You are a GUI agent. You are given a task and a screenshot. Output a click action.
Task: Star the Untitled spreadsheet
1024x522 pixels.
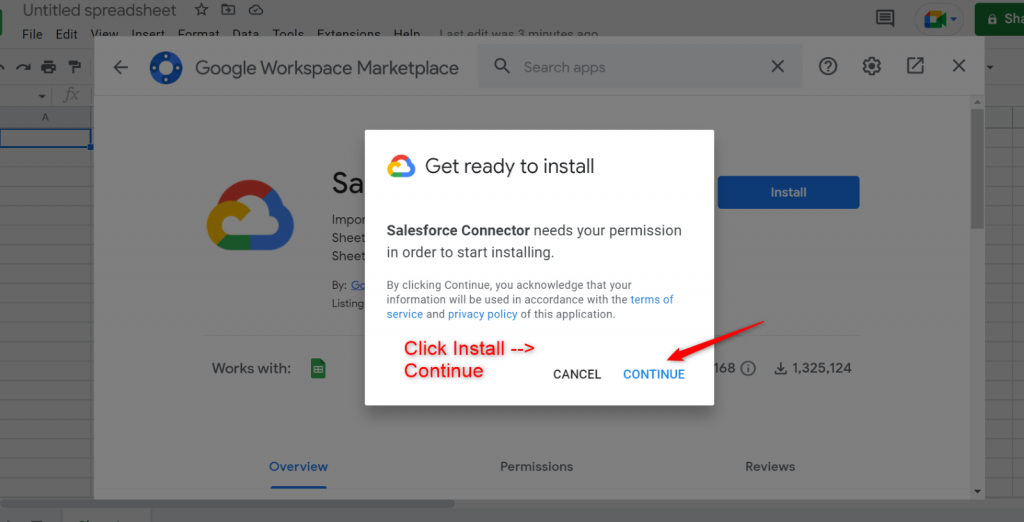(x=201, y=10)
